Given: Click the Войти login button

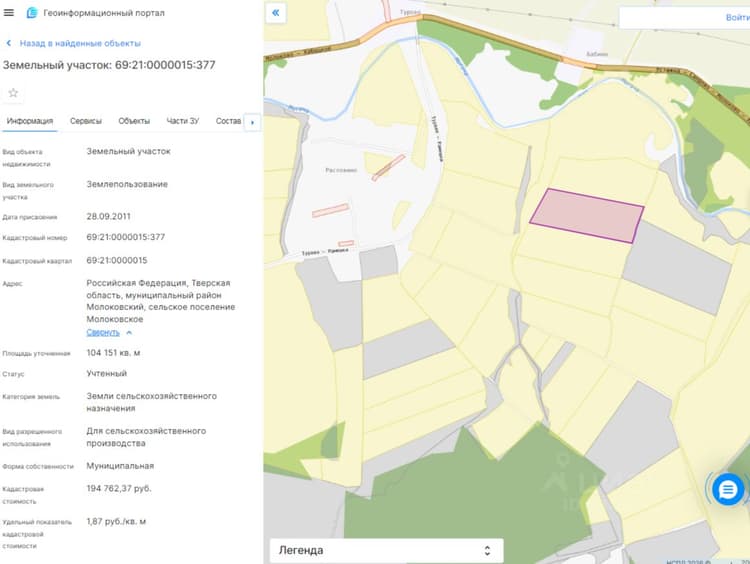Looking at the screenshot, I should [737, 18].
